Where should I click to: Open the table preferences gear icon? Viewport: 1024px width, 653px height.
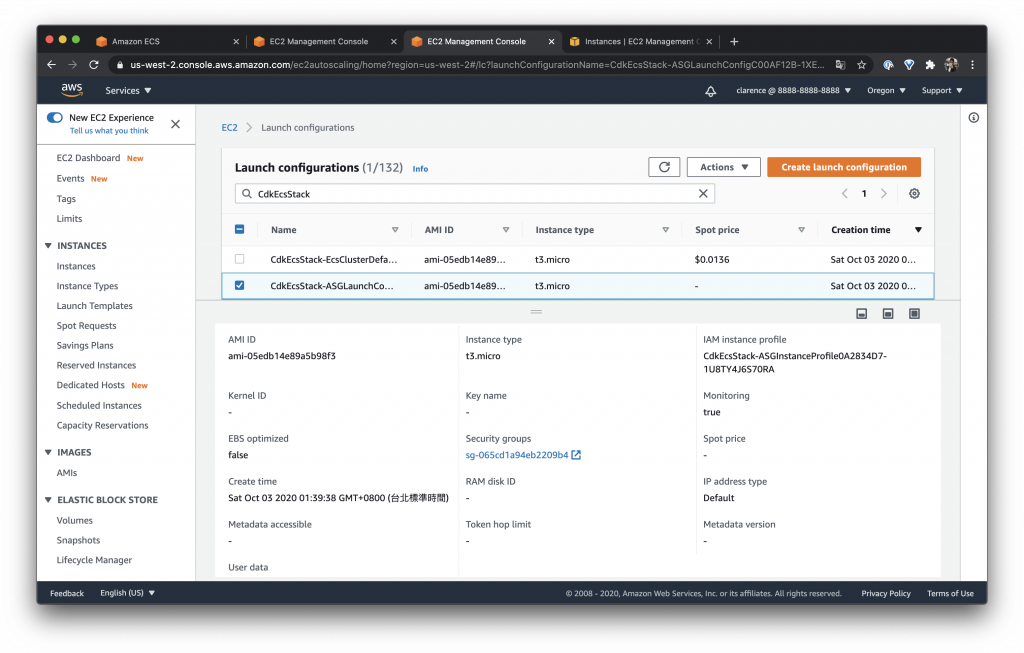tap(914, 193)
